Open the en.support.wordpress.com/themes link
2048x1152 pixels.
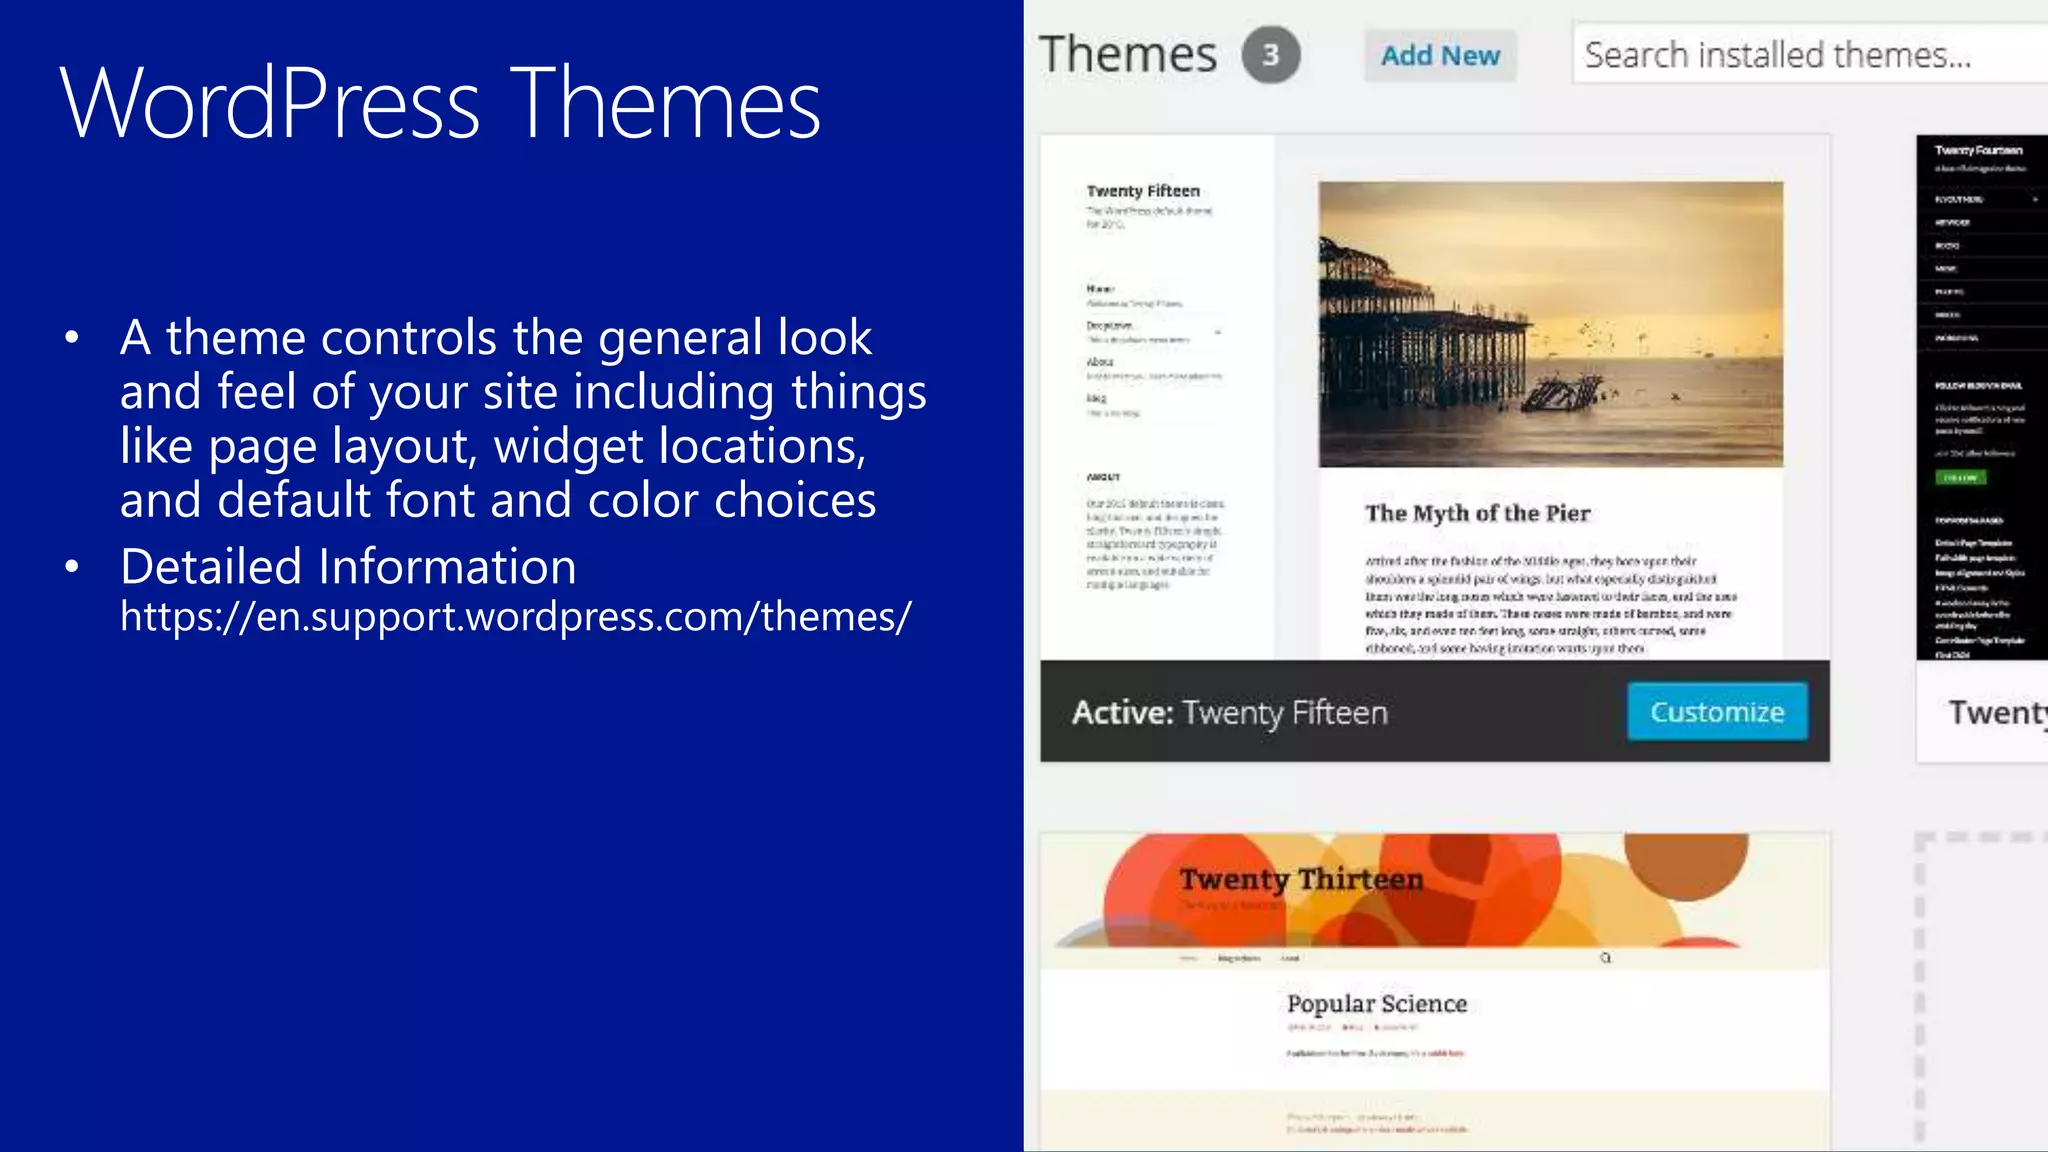click(x=515, y=616)
